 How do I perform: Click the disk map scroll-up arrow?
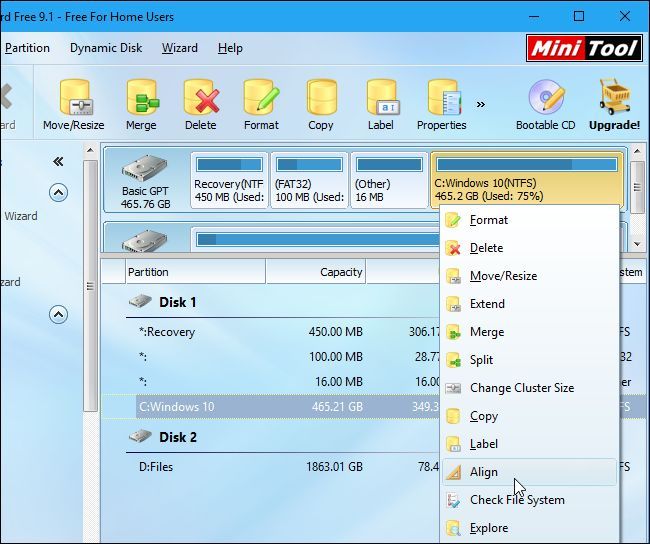[x=637, y=151]
